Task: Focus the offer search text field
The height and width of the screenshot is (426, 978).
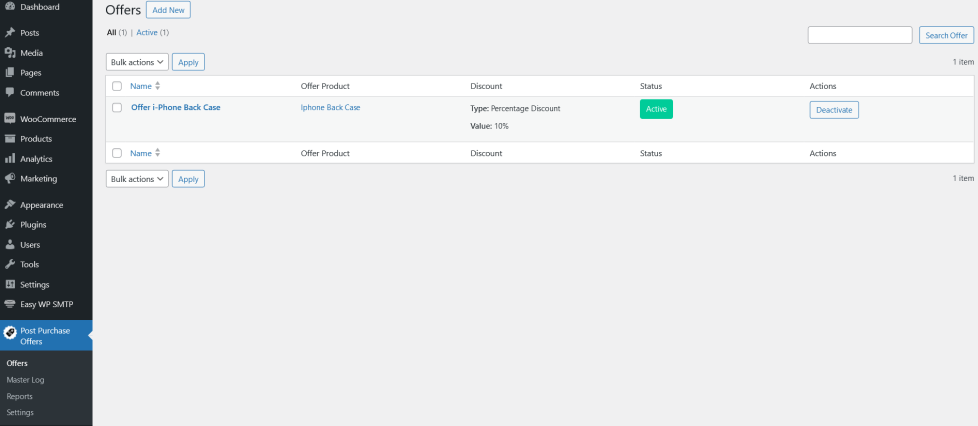Action: coord(860,35)
